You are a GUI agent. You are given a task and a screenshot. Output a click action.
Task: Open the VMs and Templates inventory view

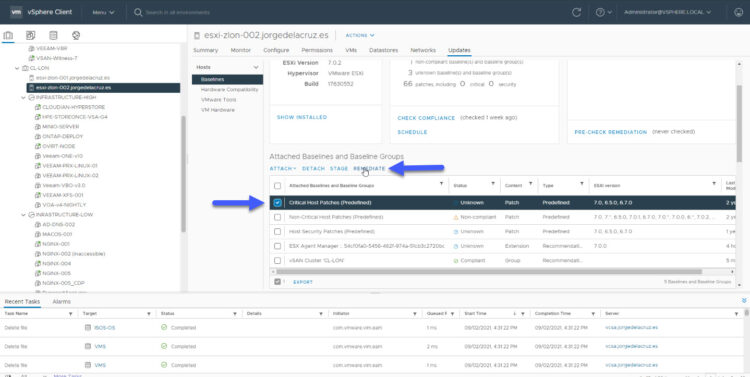[31, 35]
